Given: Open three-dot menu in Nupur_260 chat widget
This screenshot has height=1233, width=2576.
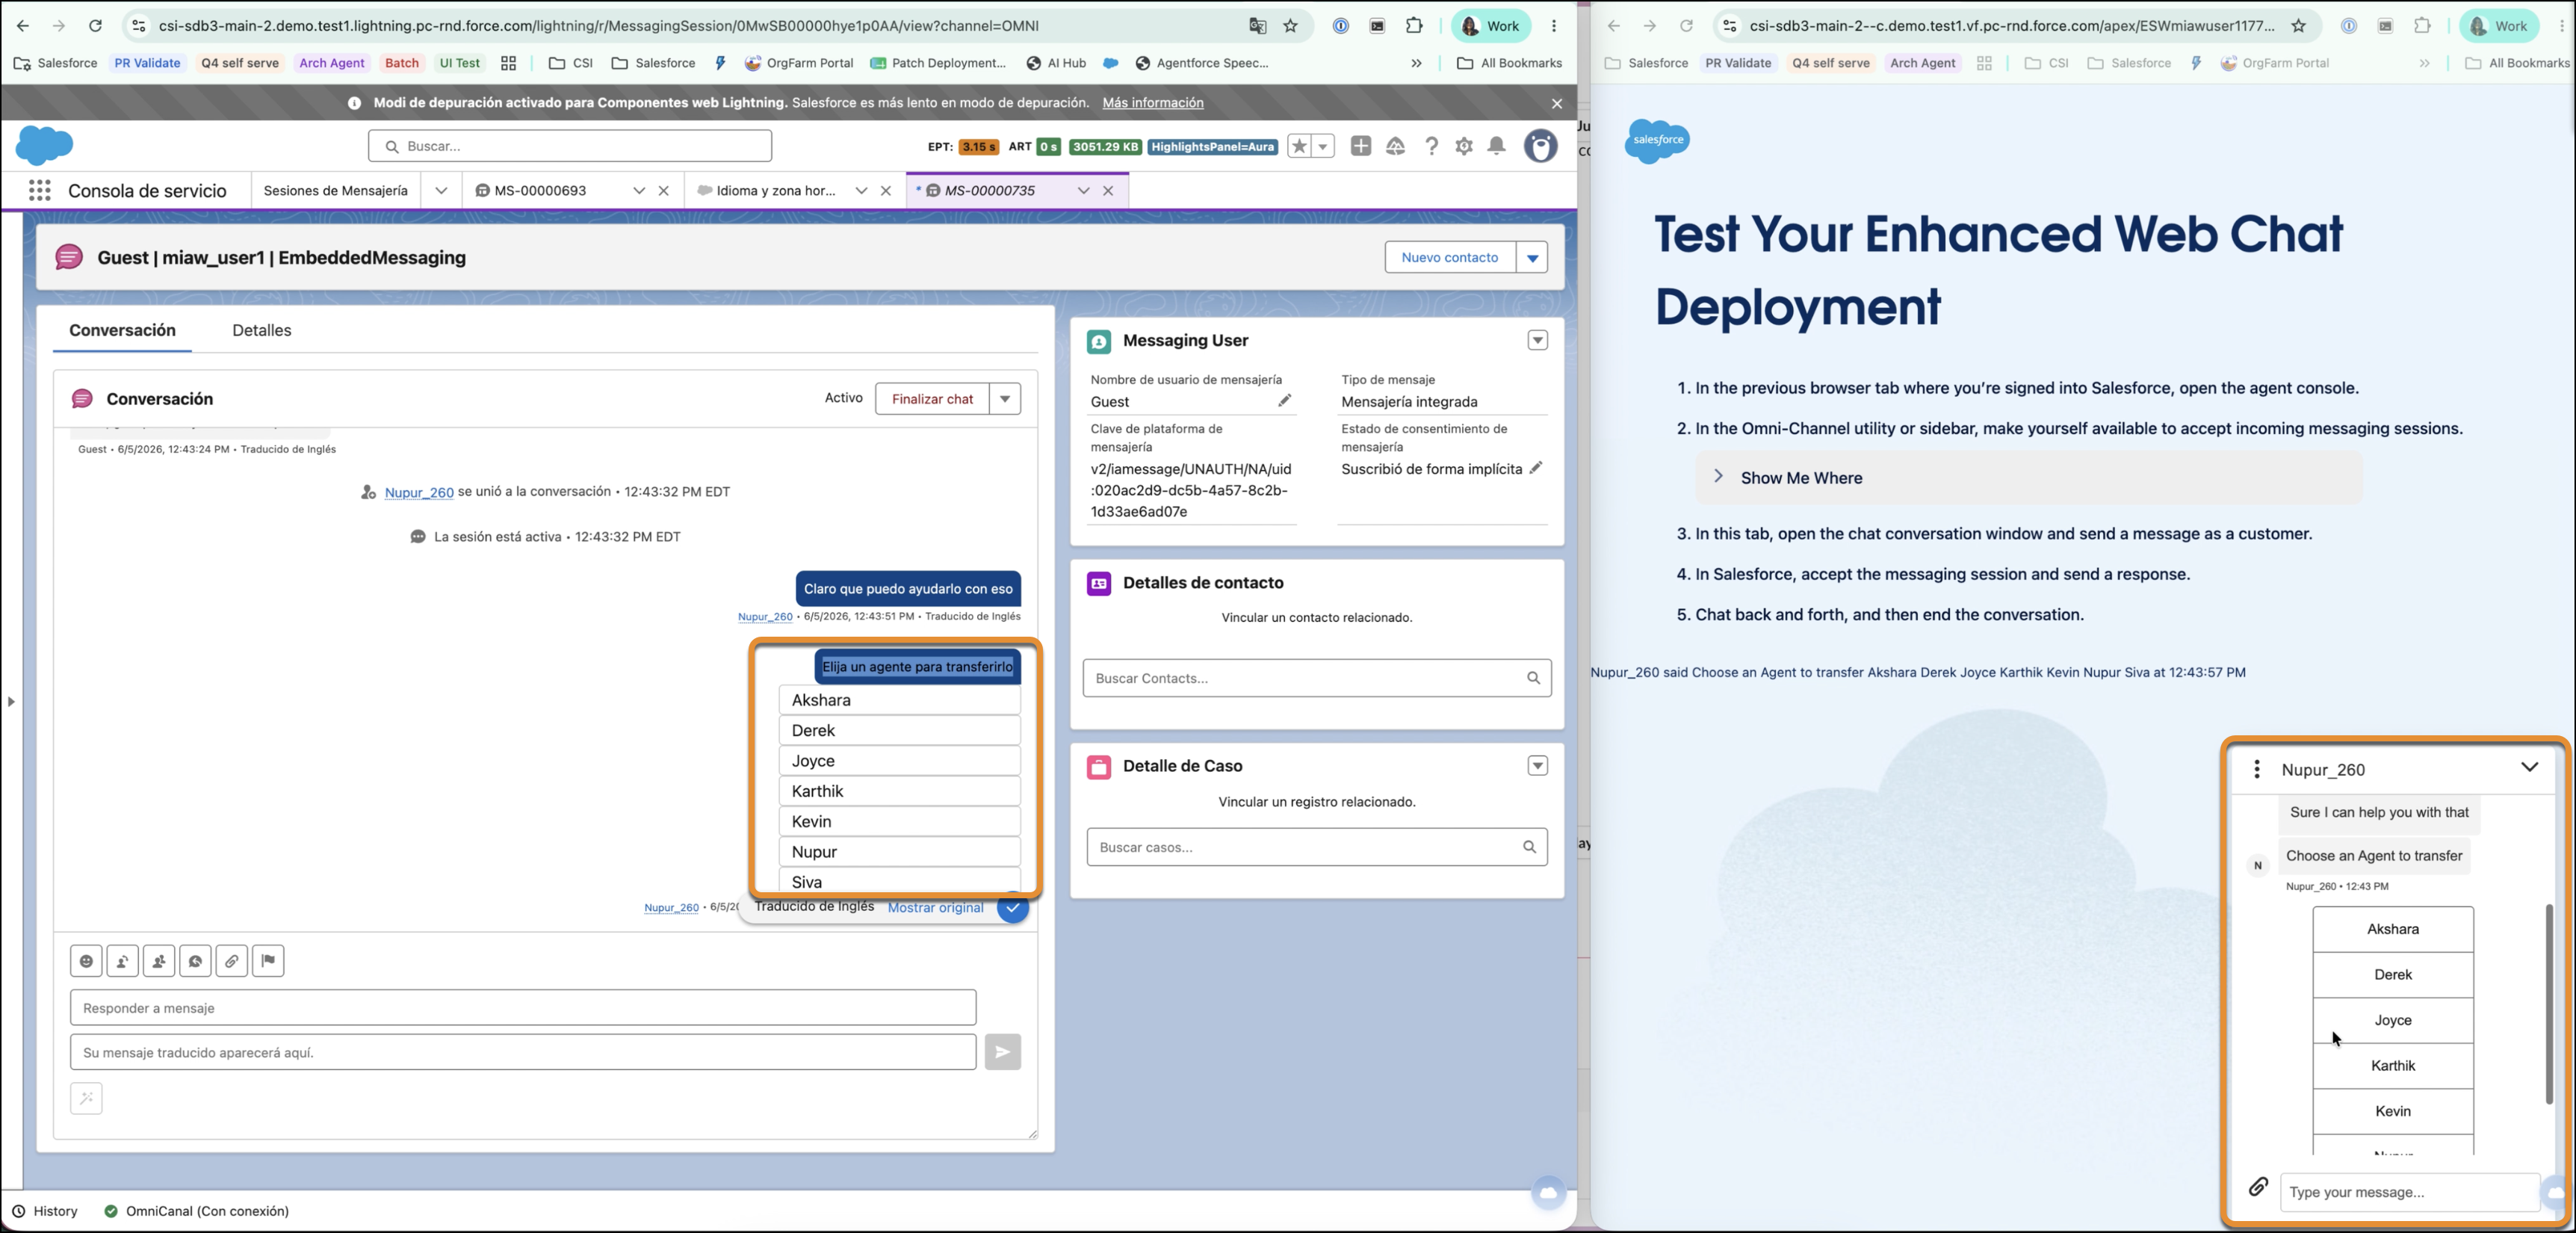Looking at the screenshot, I should coord(2257,769).
